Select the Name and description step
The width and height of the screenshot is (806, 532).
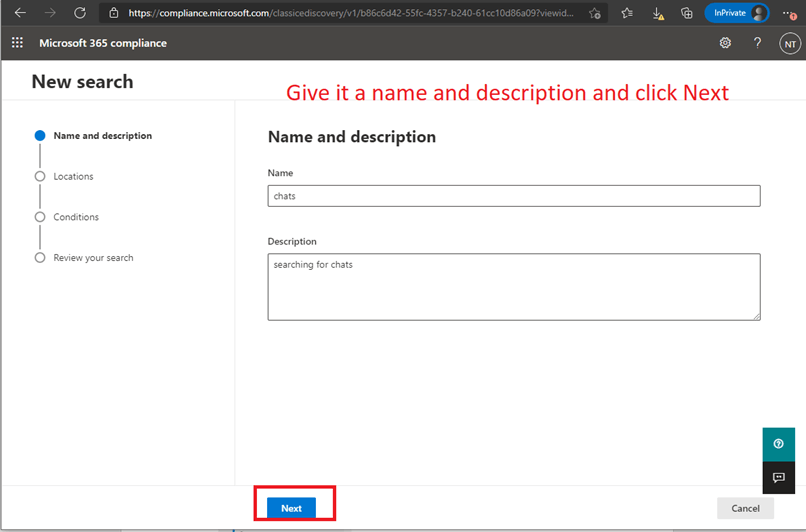pyautogui.click(x=93, y=136)
